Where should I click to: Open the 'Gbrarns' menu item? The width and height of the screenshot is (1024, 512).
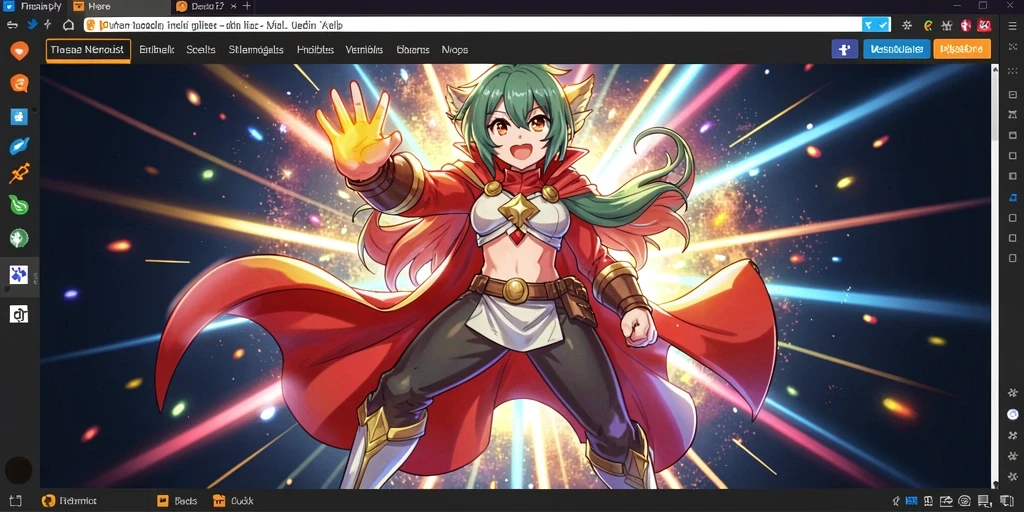(413, 50)
